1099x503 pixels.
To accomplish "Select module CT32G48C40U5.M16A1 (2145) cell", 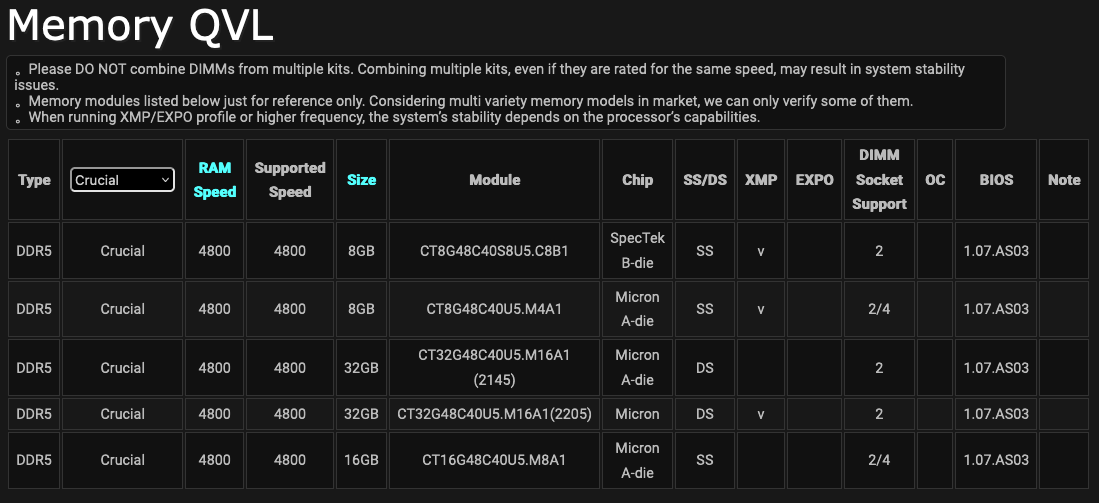I will tap(495, 368).
